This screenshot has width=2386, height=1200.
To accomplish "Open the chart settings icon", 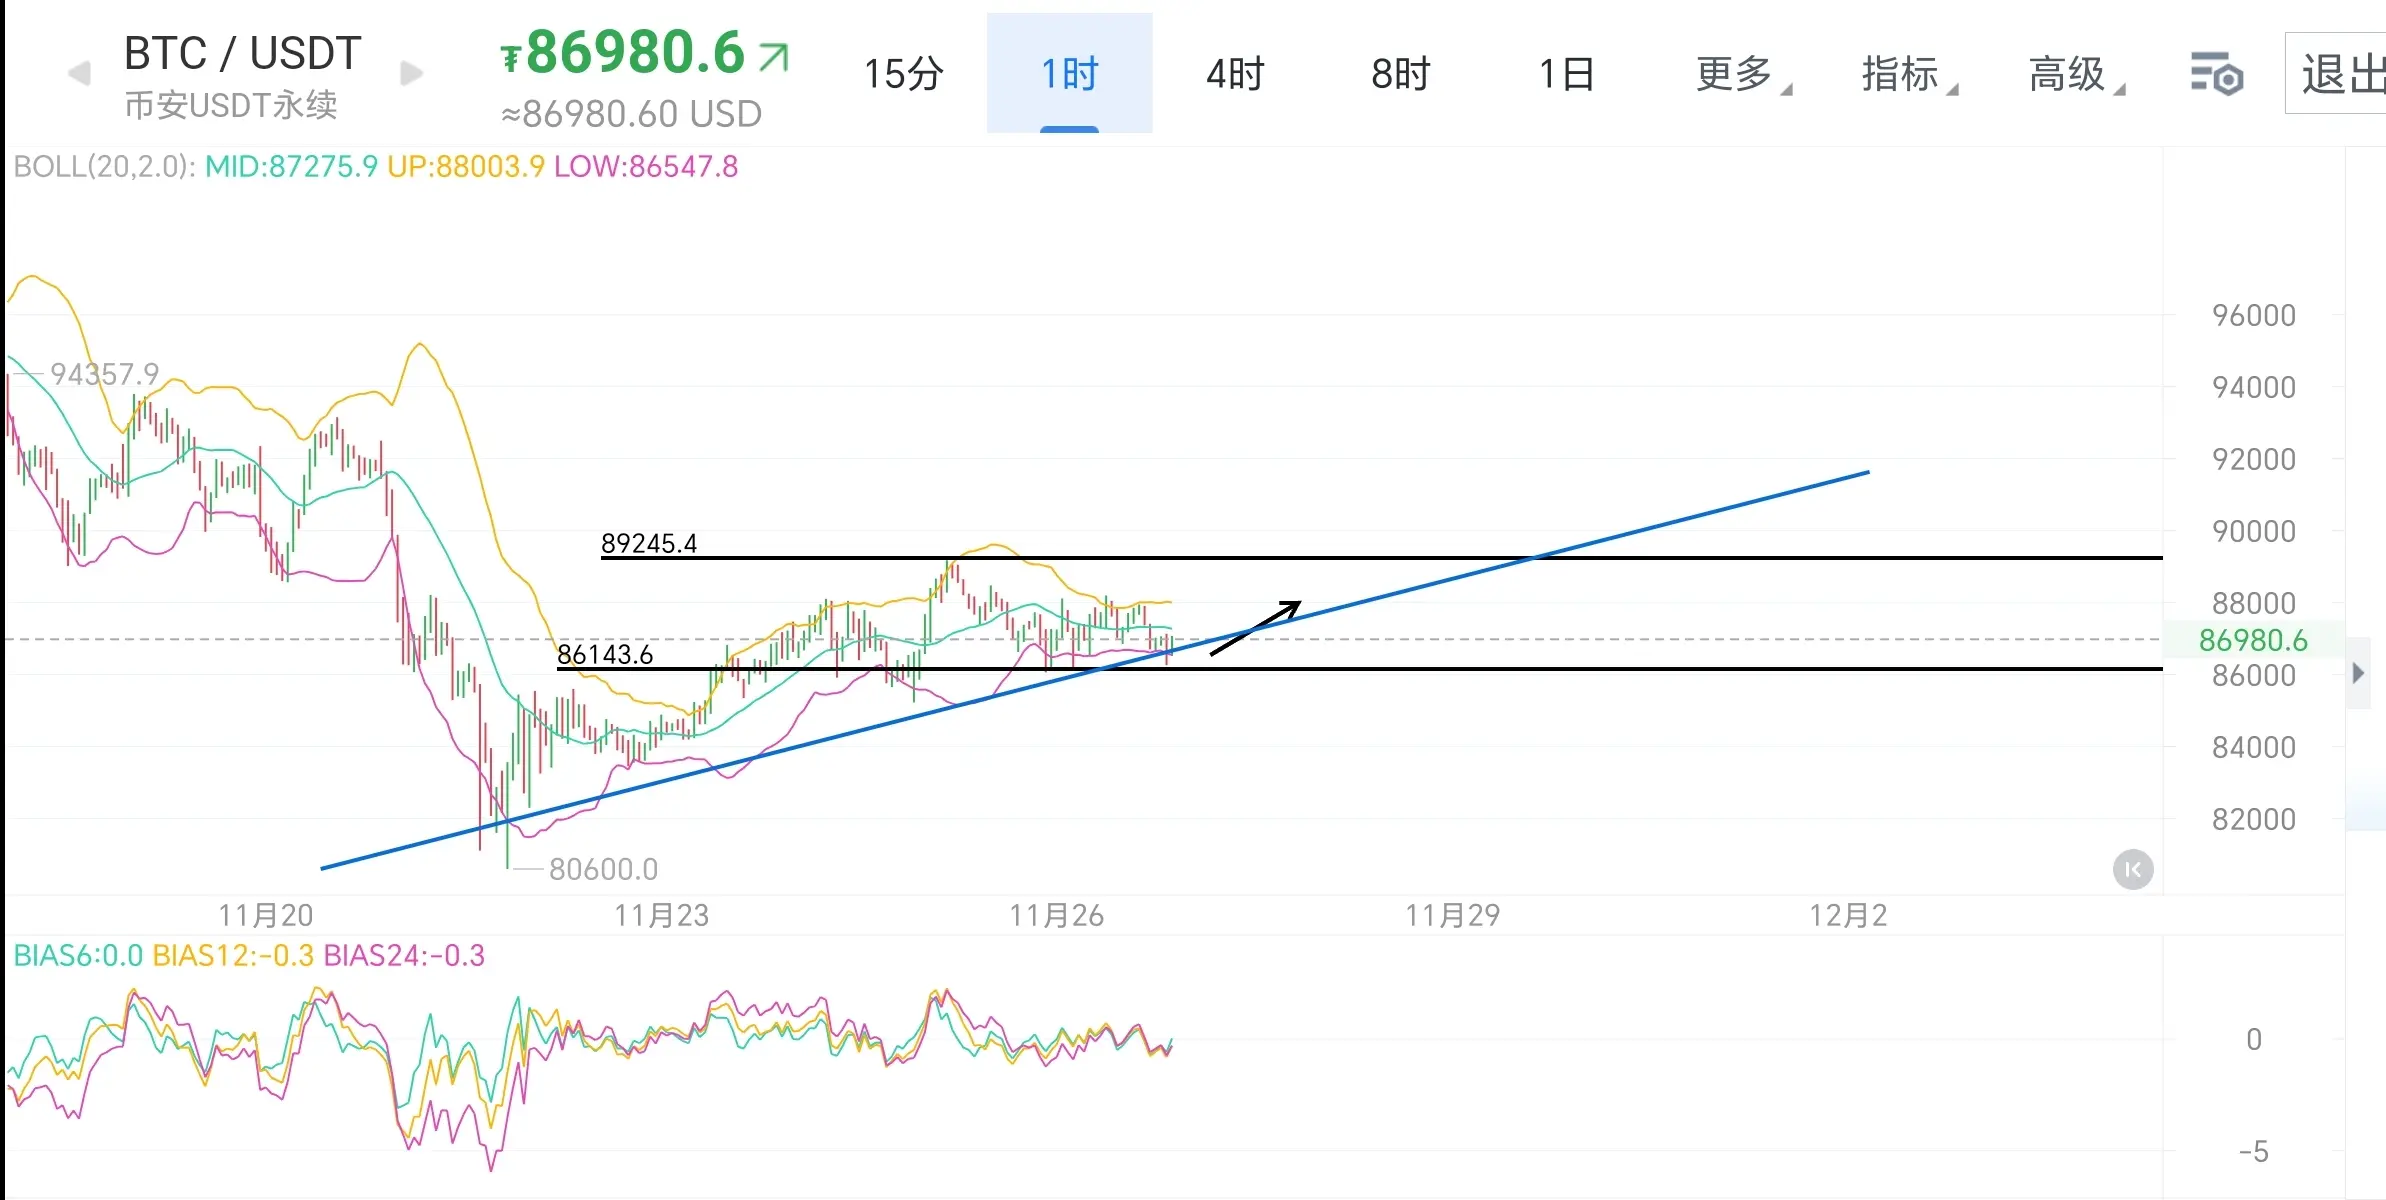I will [x=2216, y=74].
